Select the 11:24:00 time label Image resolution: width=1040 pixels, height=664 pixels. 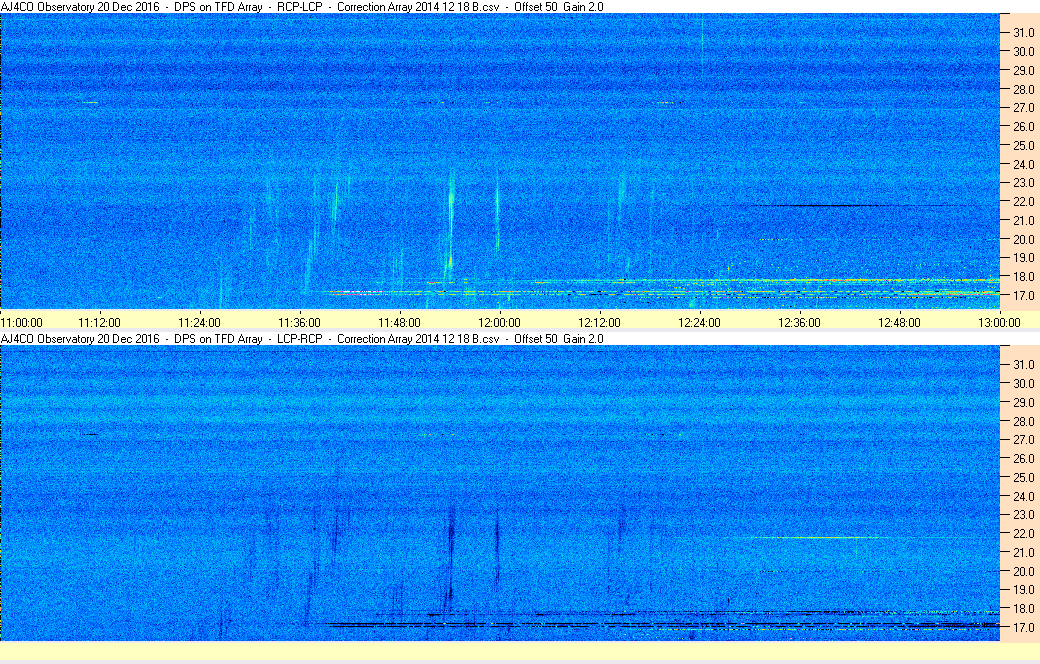pos(200,323)
